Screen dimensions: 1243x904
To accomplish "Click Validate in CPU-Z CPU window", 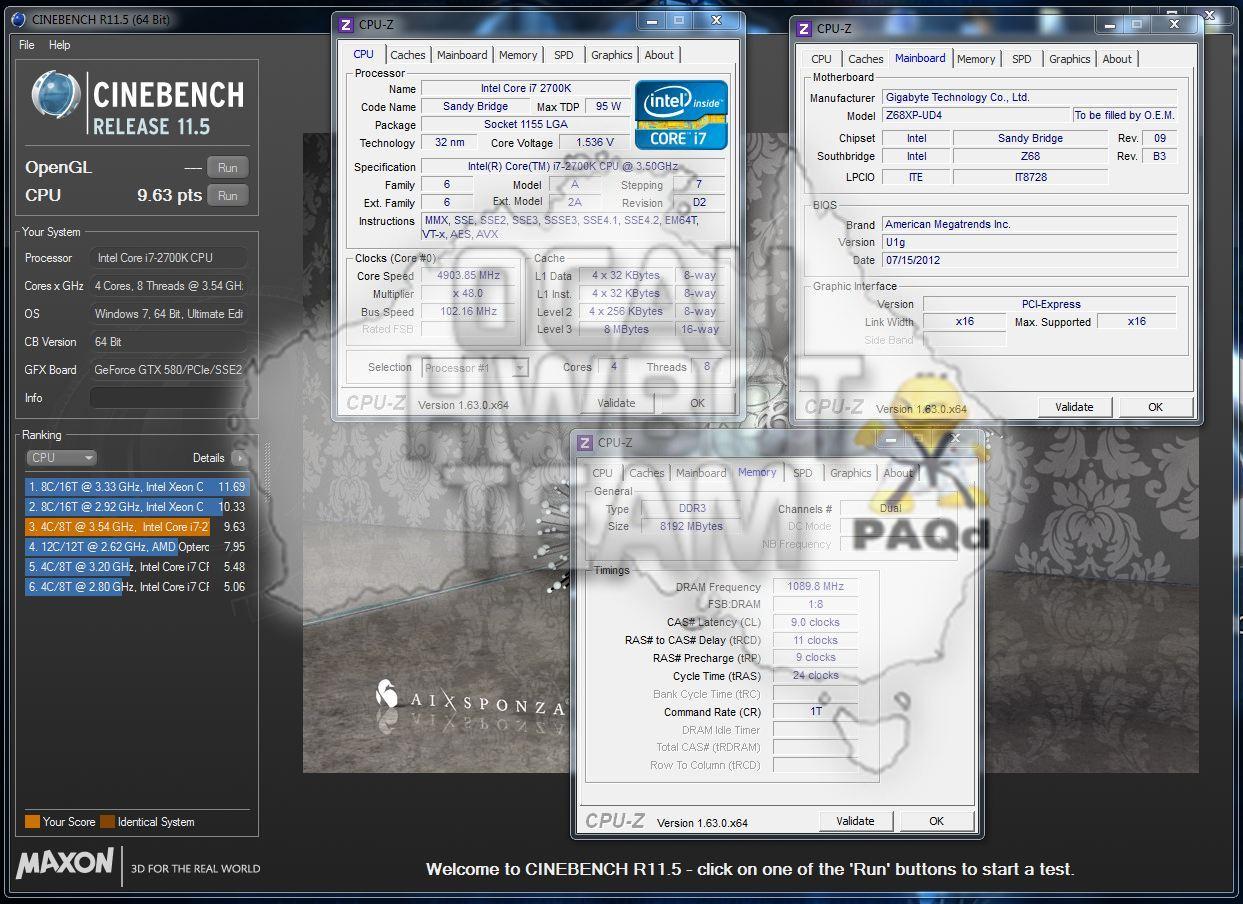I will 616,403.
